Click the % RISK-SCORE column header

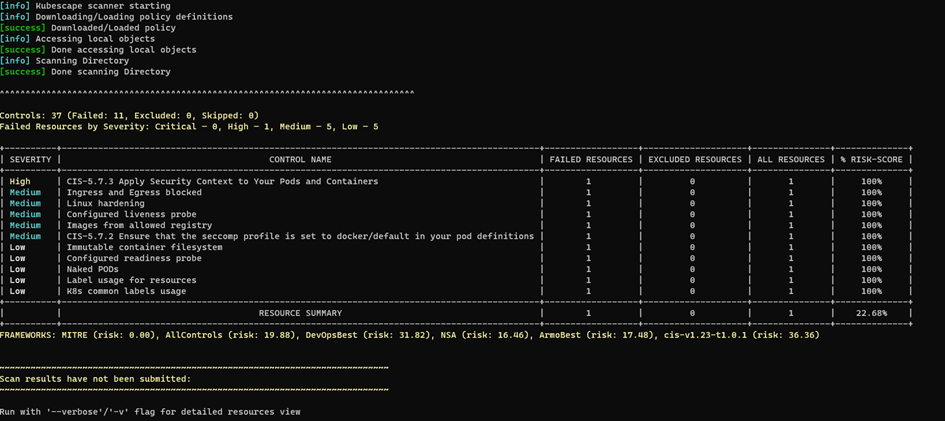click(x=871, y=160)
